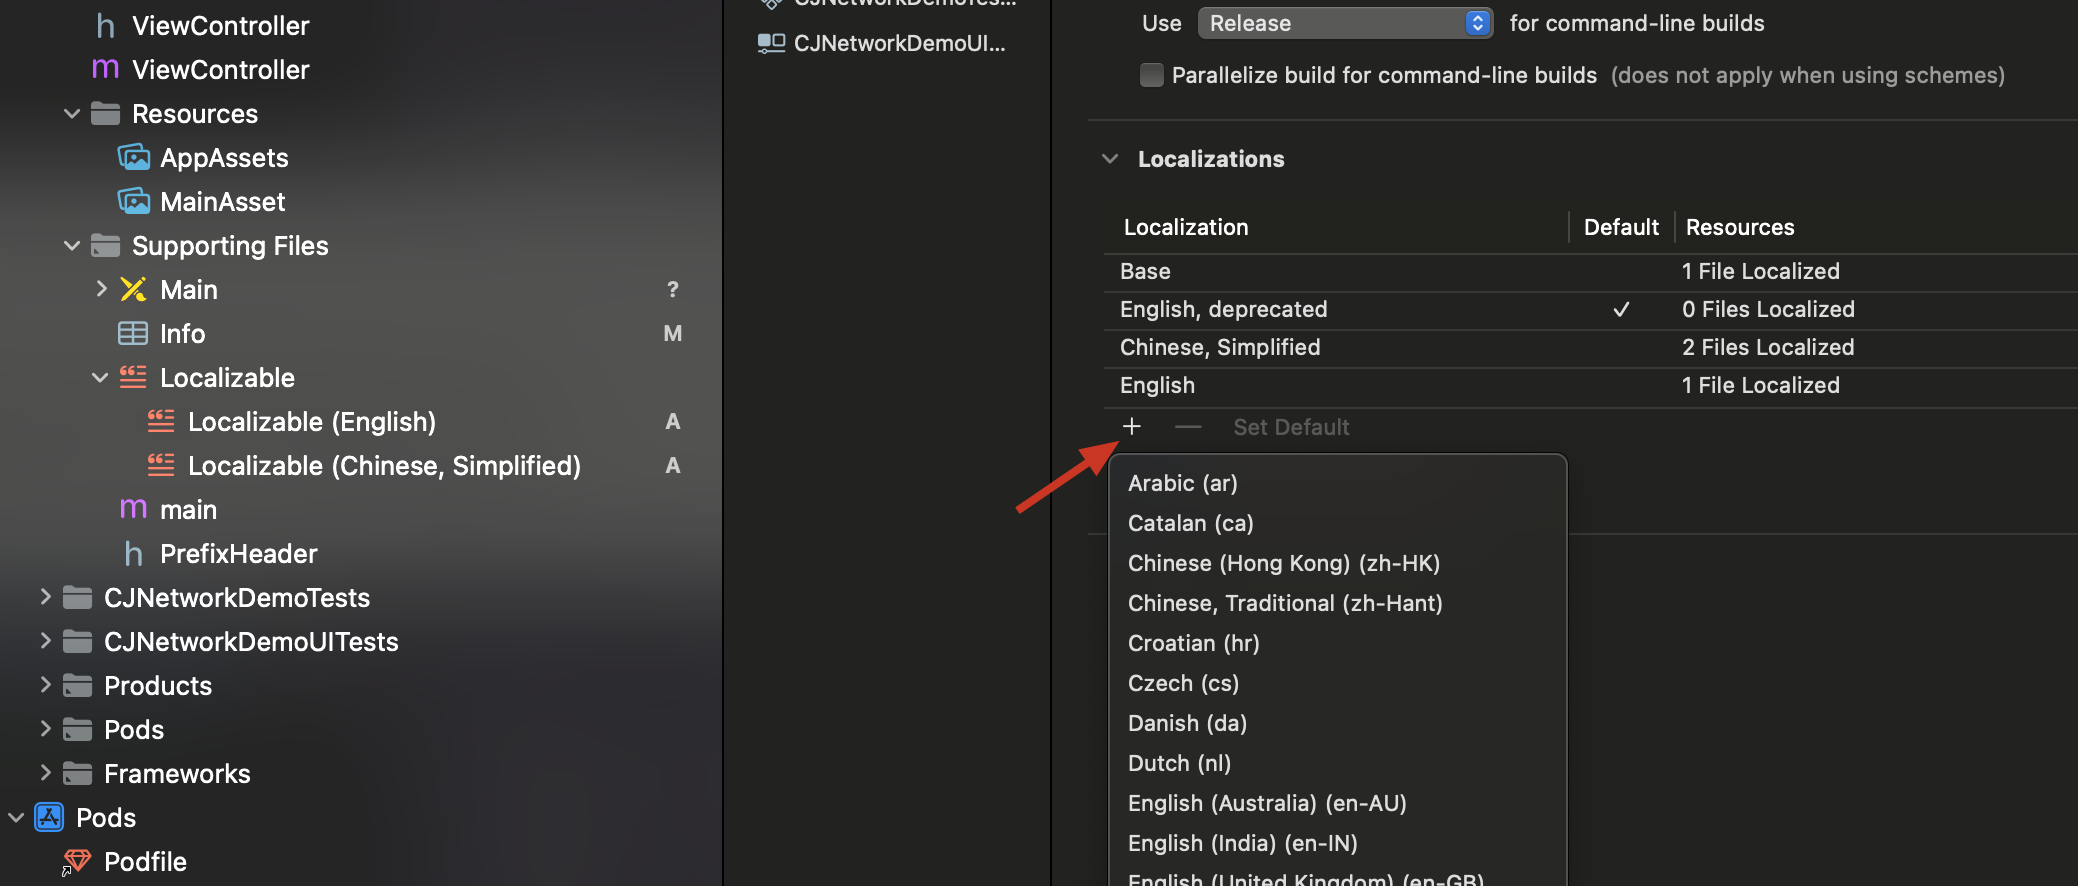Select the Base localization row
The image size is (2078, 886).
click(x=1590, y=271)
